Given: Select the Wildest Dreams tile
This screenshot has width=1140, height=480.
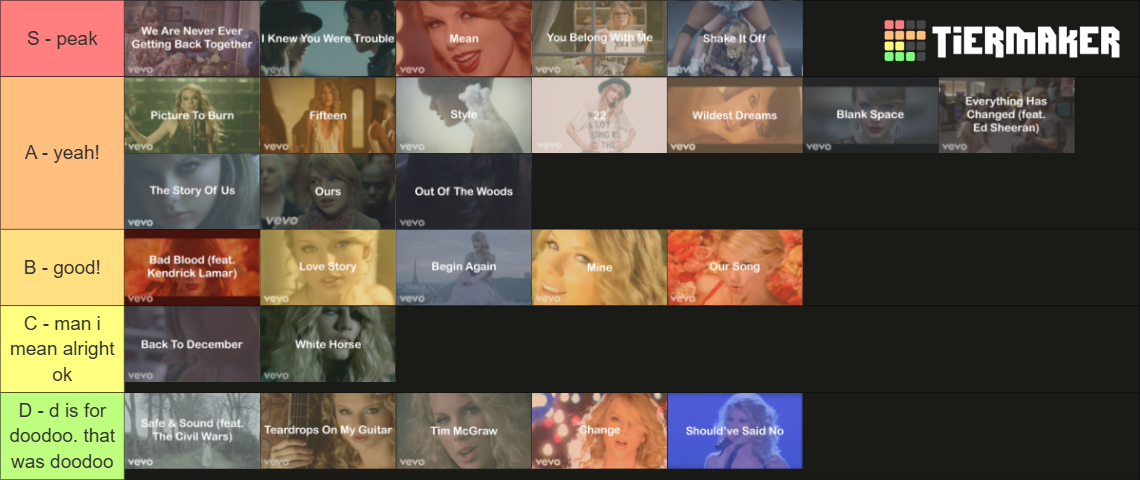Looking at the screenshot, I should click(x=735, y=115).
